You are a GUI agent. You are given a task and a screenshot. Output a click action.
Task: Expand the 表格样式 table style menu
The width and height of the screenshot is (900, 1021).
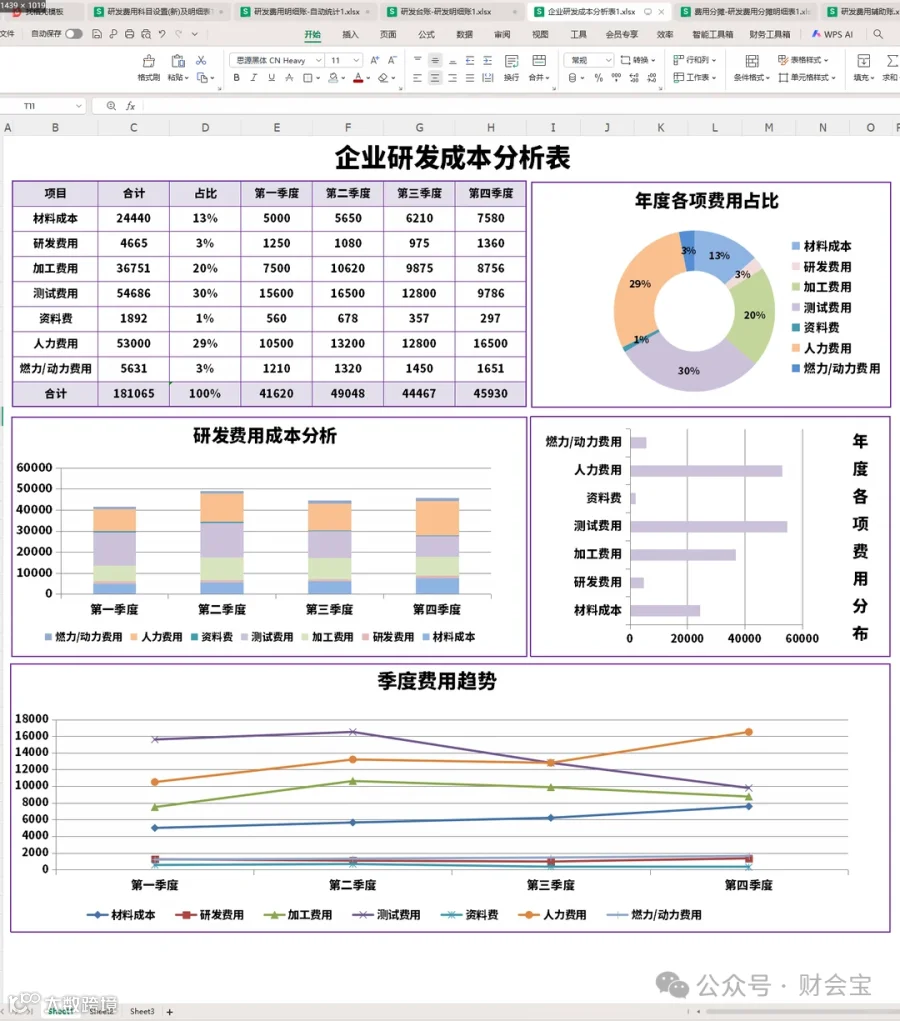(x=803, y=60)
